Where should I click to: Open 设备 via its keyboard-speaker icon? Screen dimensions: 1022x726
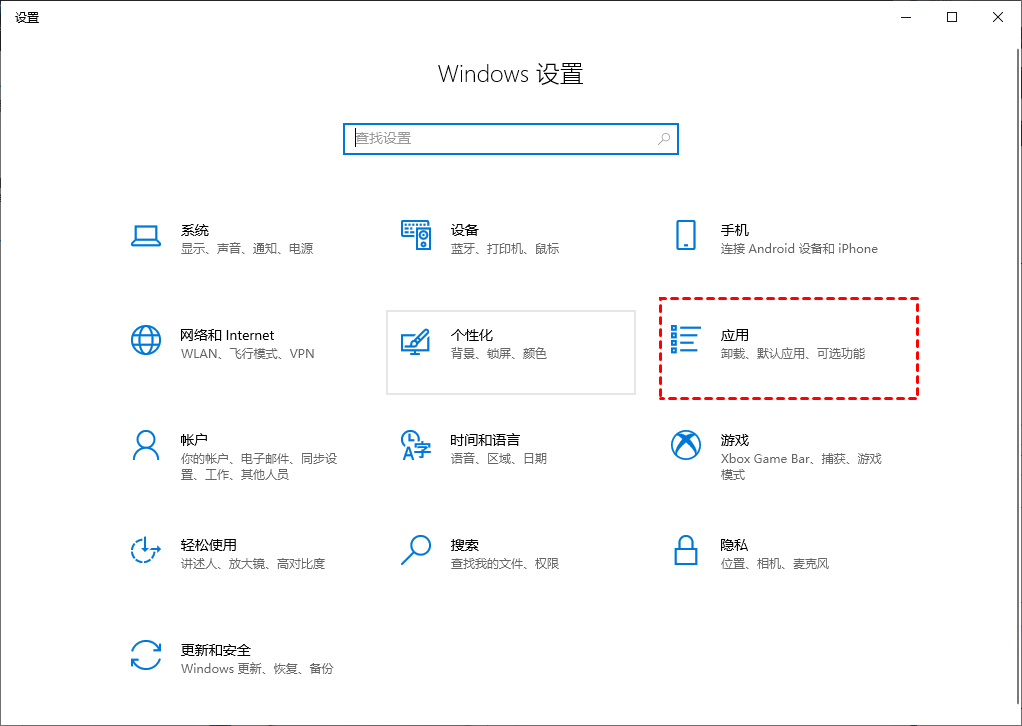(415, 236)
